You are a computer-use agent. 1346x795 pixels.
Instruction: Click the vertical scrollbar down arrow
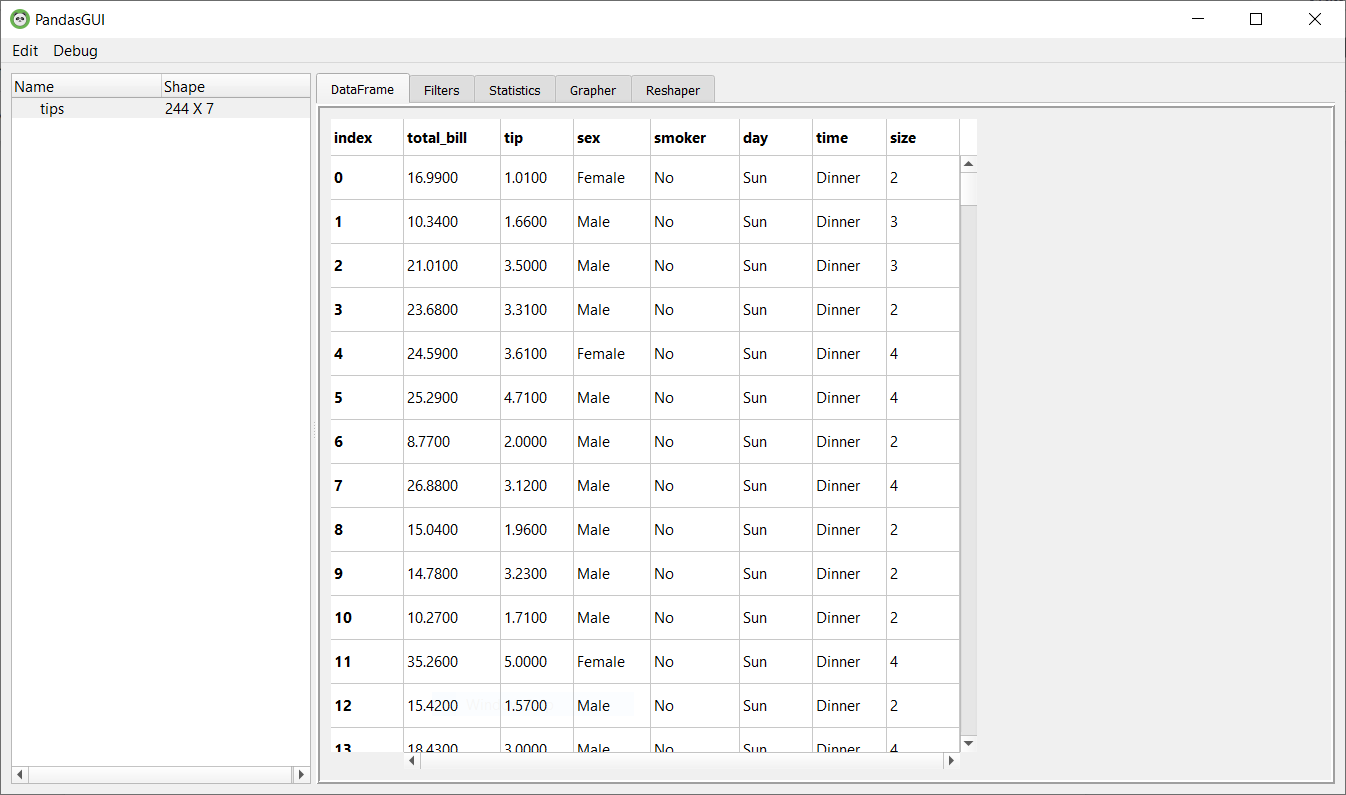(x=968, y=743)
